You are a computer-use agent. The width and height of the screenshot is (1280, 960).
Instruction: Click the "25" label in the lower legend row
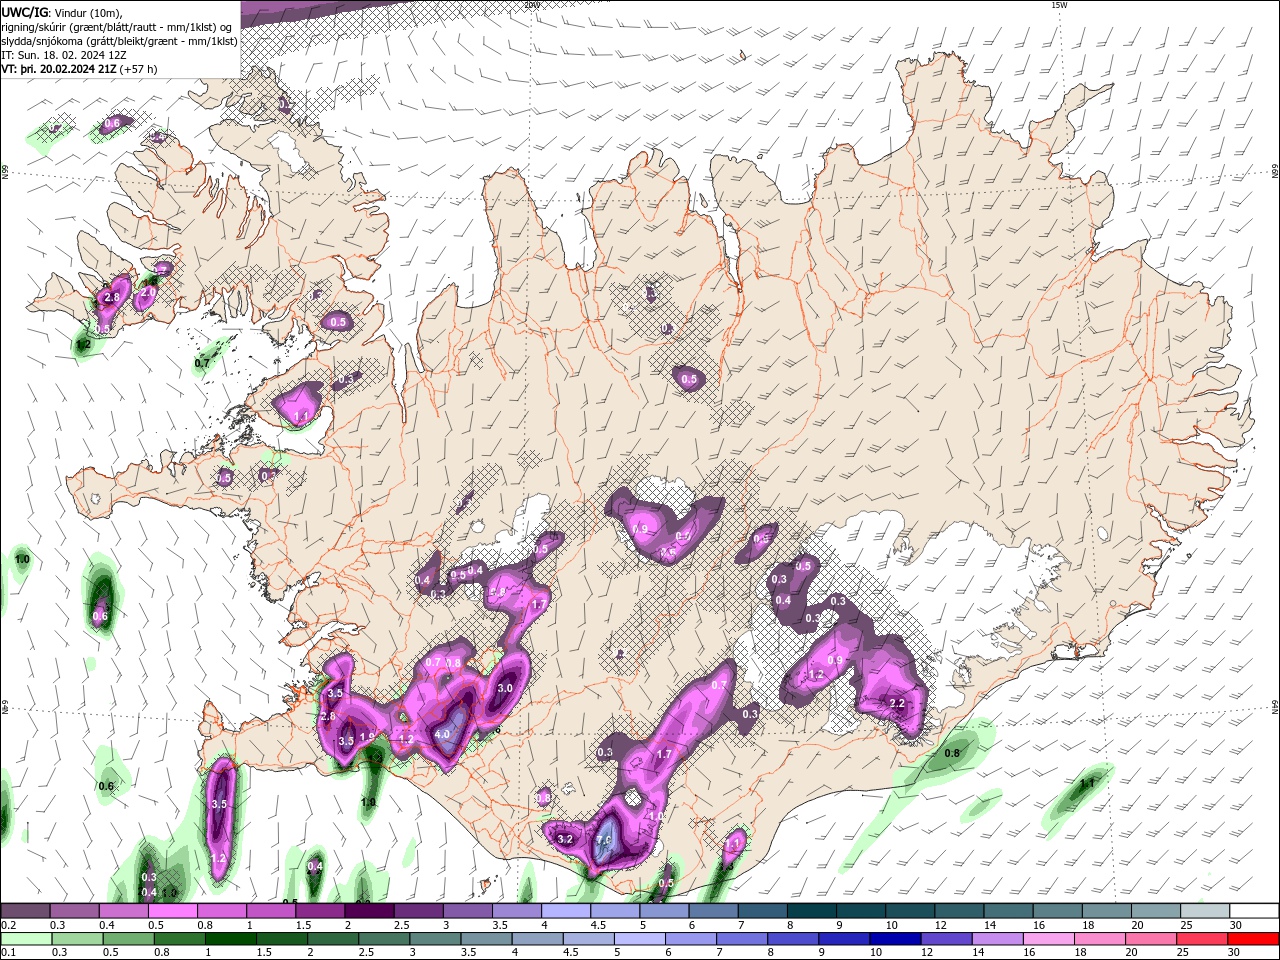pyautogui.click(x=1181, y=953)
